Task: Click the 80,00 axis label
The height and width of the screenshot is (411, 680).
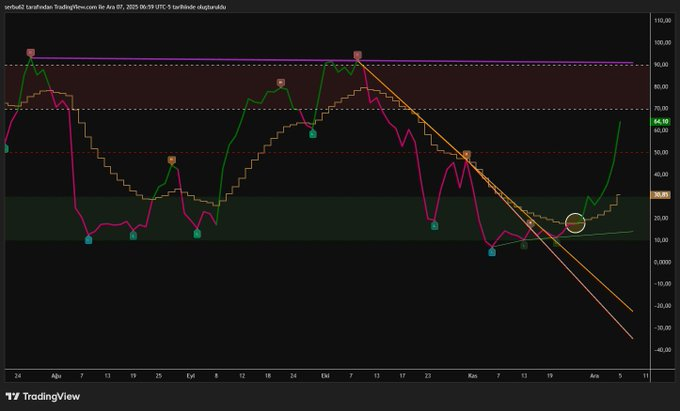Action: [x=662, y=87]
